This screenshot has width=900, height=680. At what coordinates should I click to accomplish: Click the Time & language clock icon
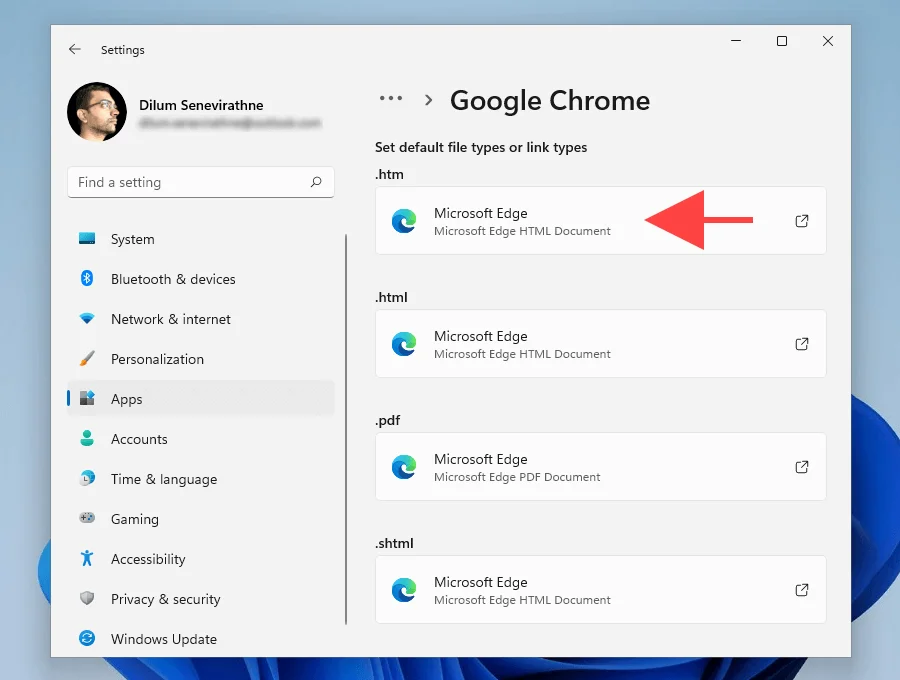87,478
